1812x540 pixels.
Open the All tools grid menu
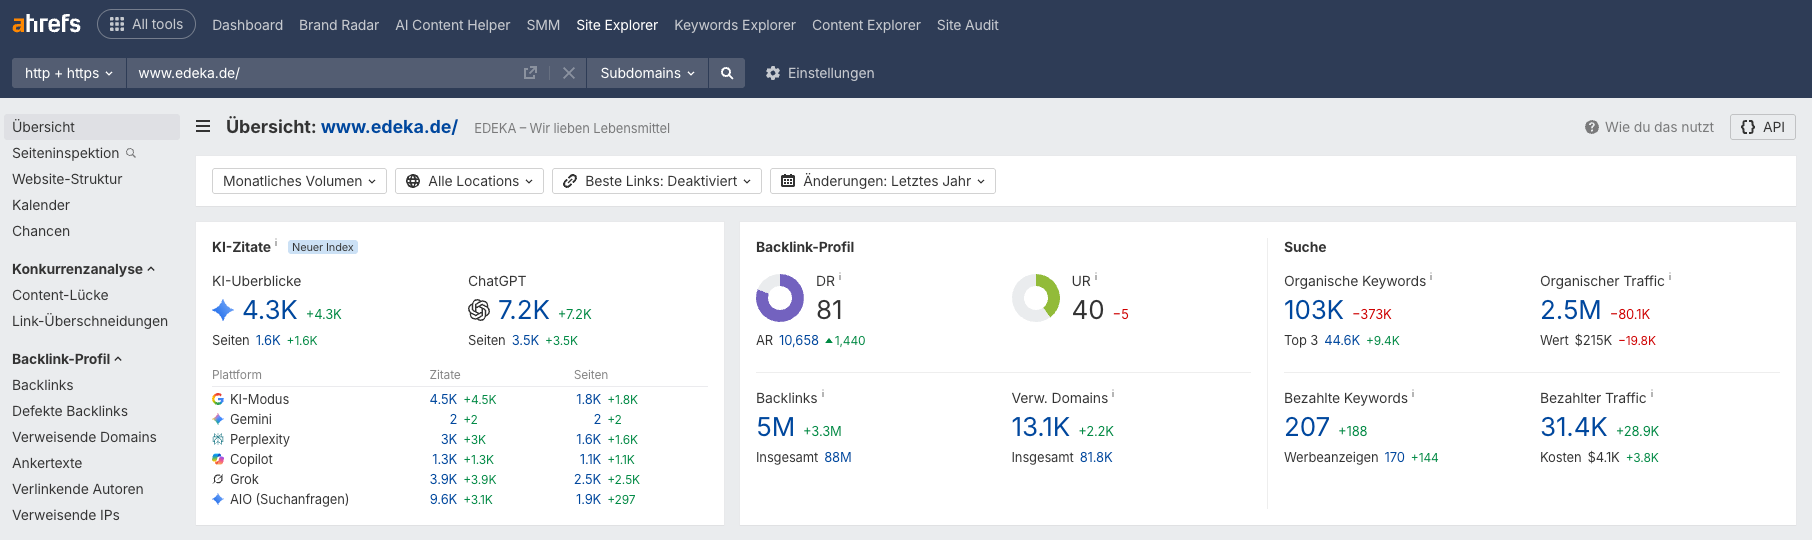(x=146, y=24)
